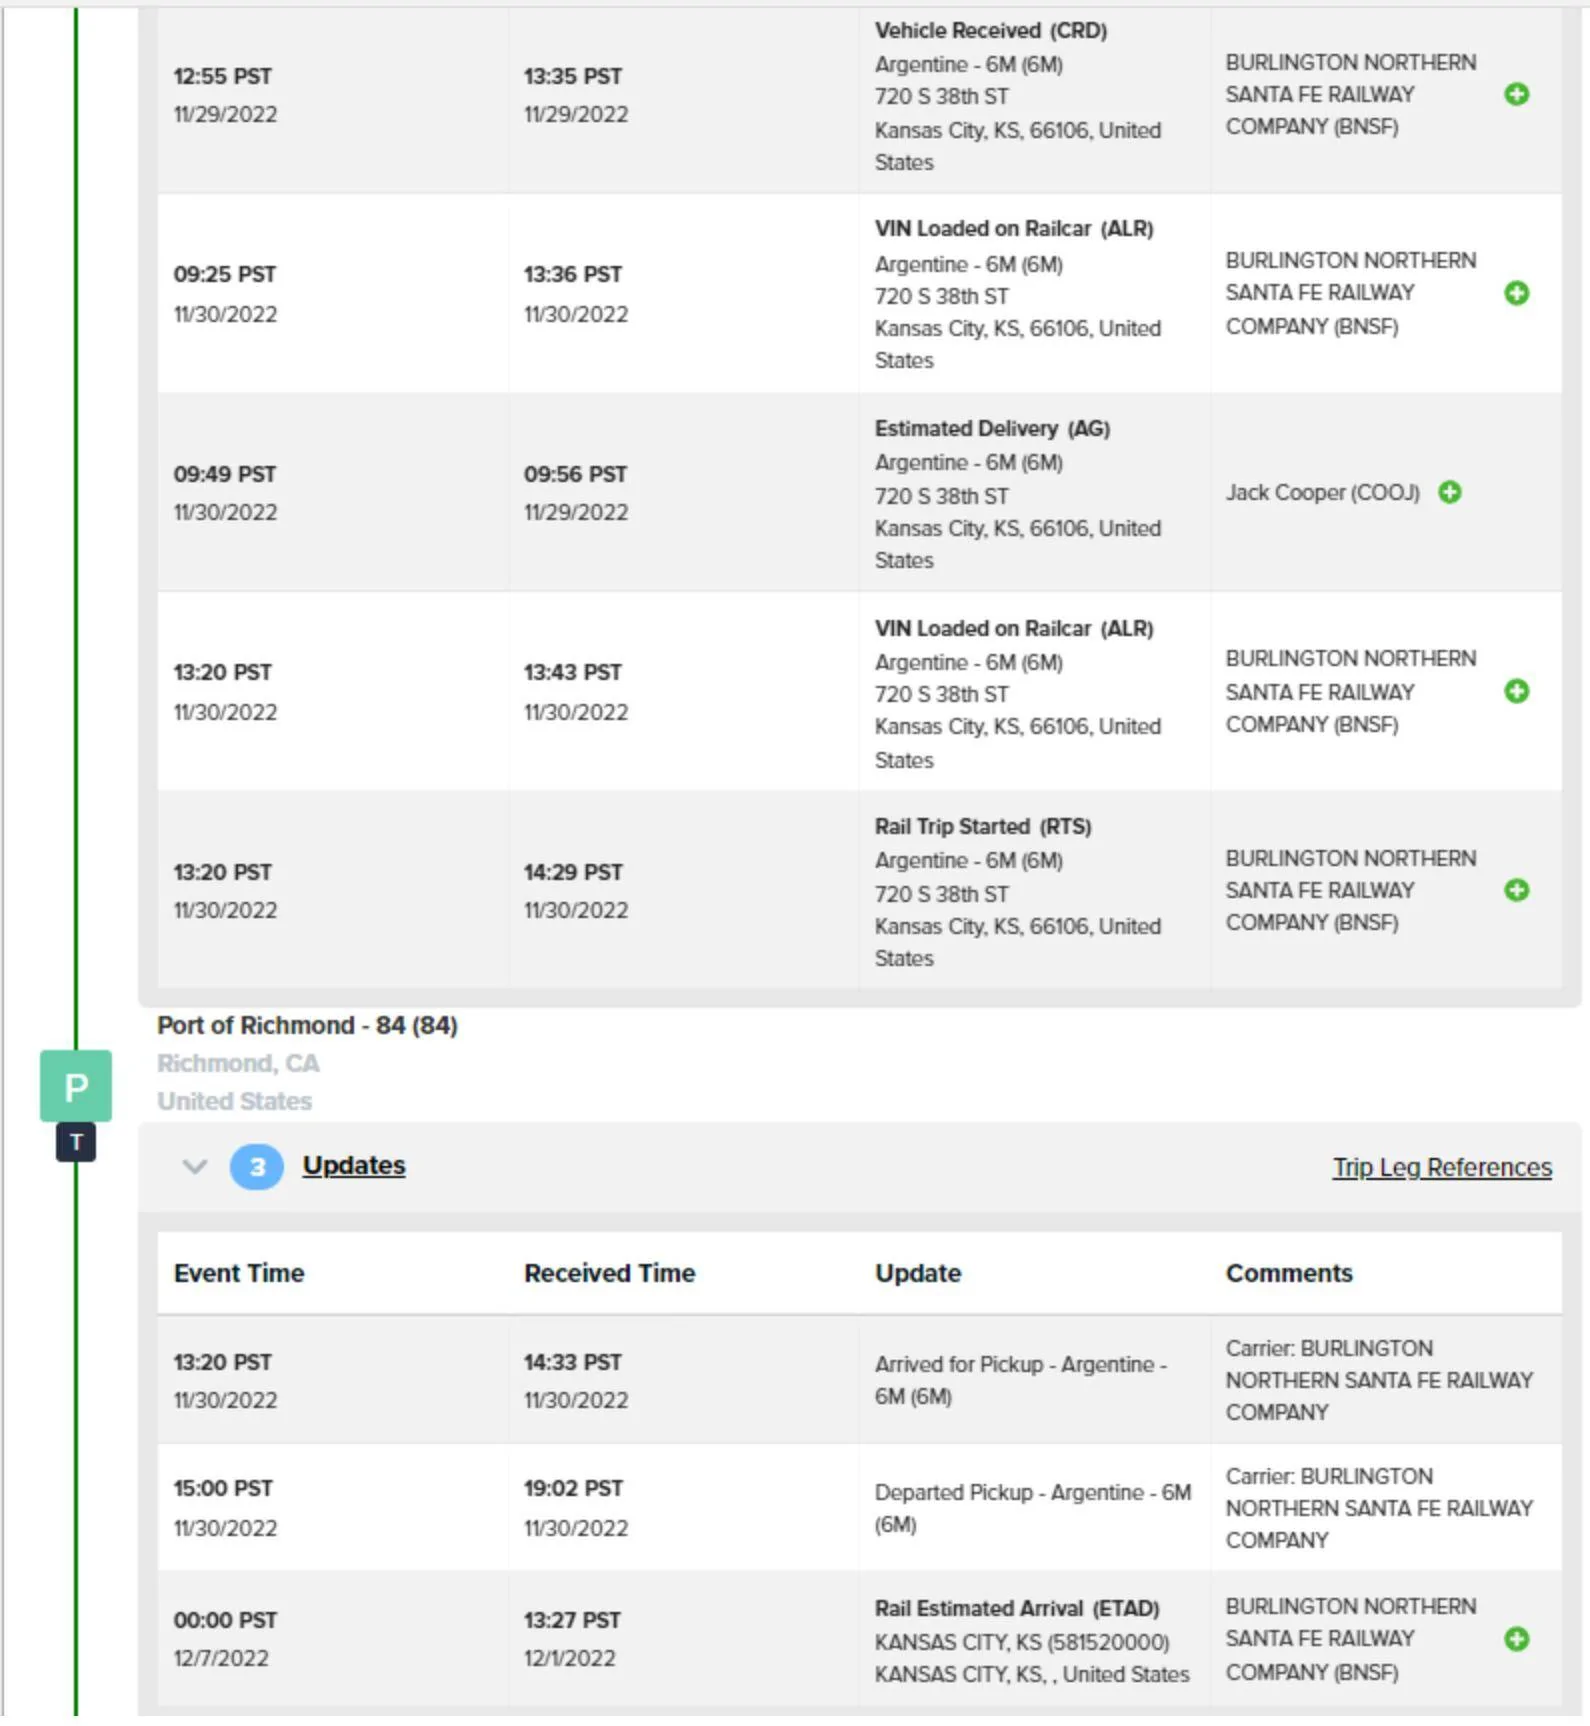The height and width of the screenshot is (1726, 1590).
Task: Click the dark T badge under P marker
Action: pos(76,1142)
